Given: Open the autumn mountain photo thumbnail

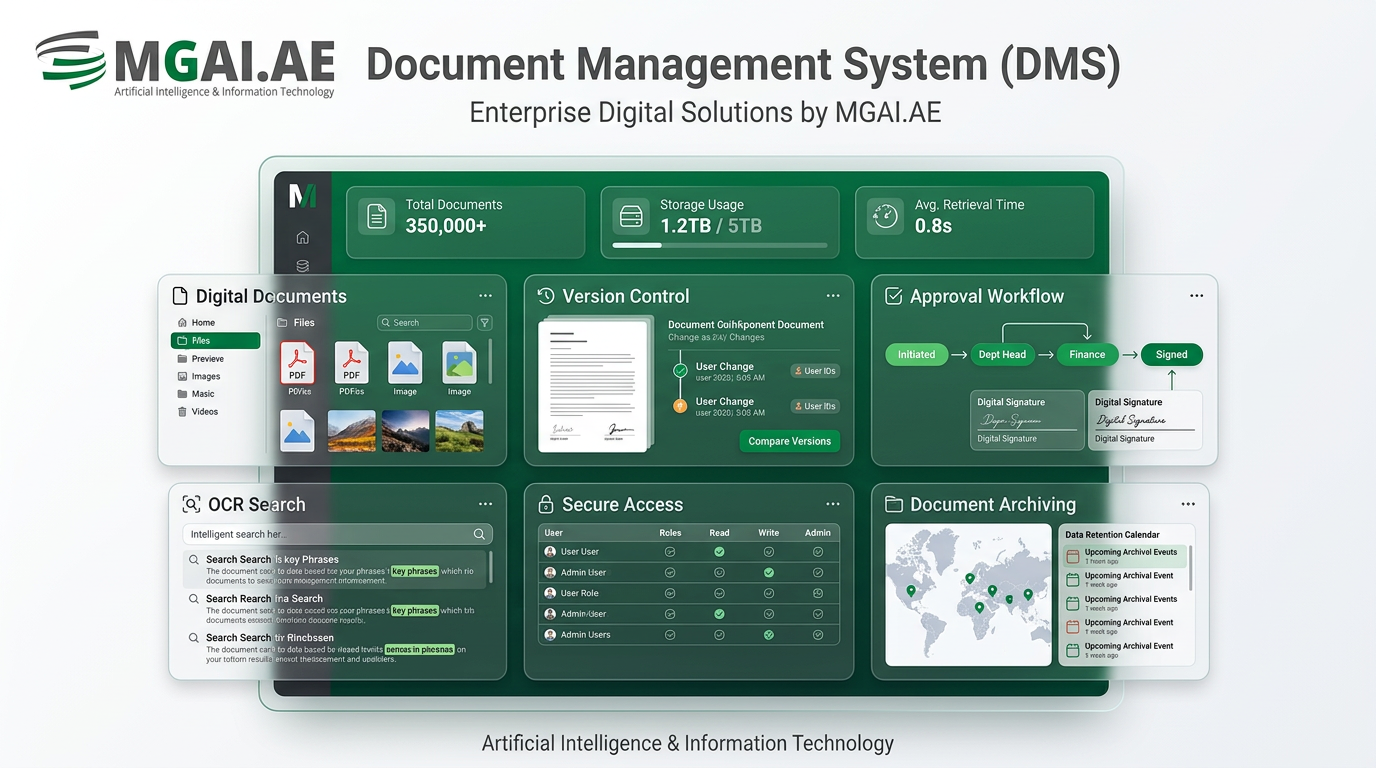Looking at the screenshot, I should [x=352, y=431].
